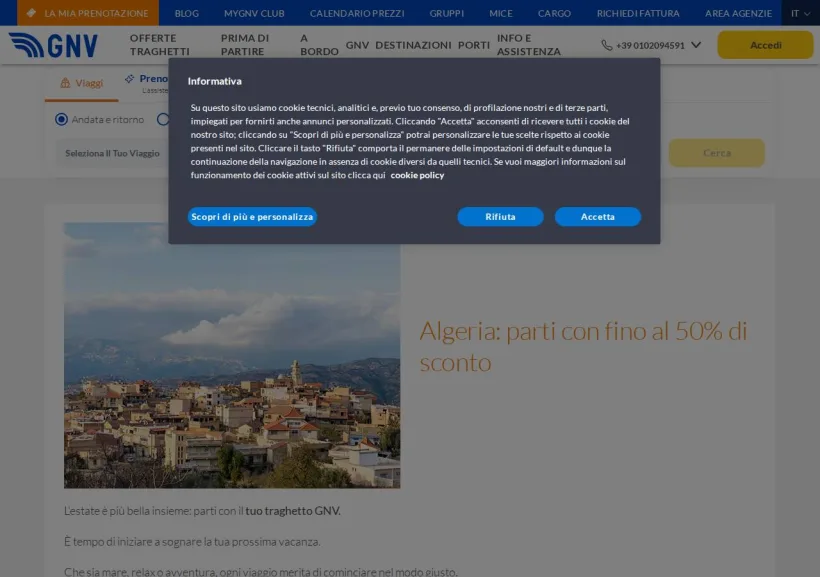This screenshot has height=577, width=820.
Task: Click the ticket icon in La Mia Prenotazione
Action: (x=31, y=13)
